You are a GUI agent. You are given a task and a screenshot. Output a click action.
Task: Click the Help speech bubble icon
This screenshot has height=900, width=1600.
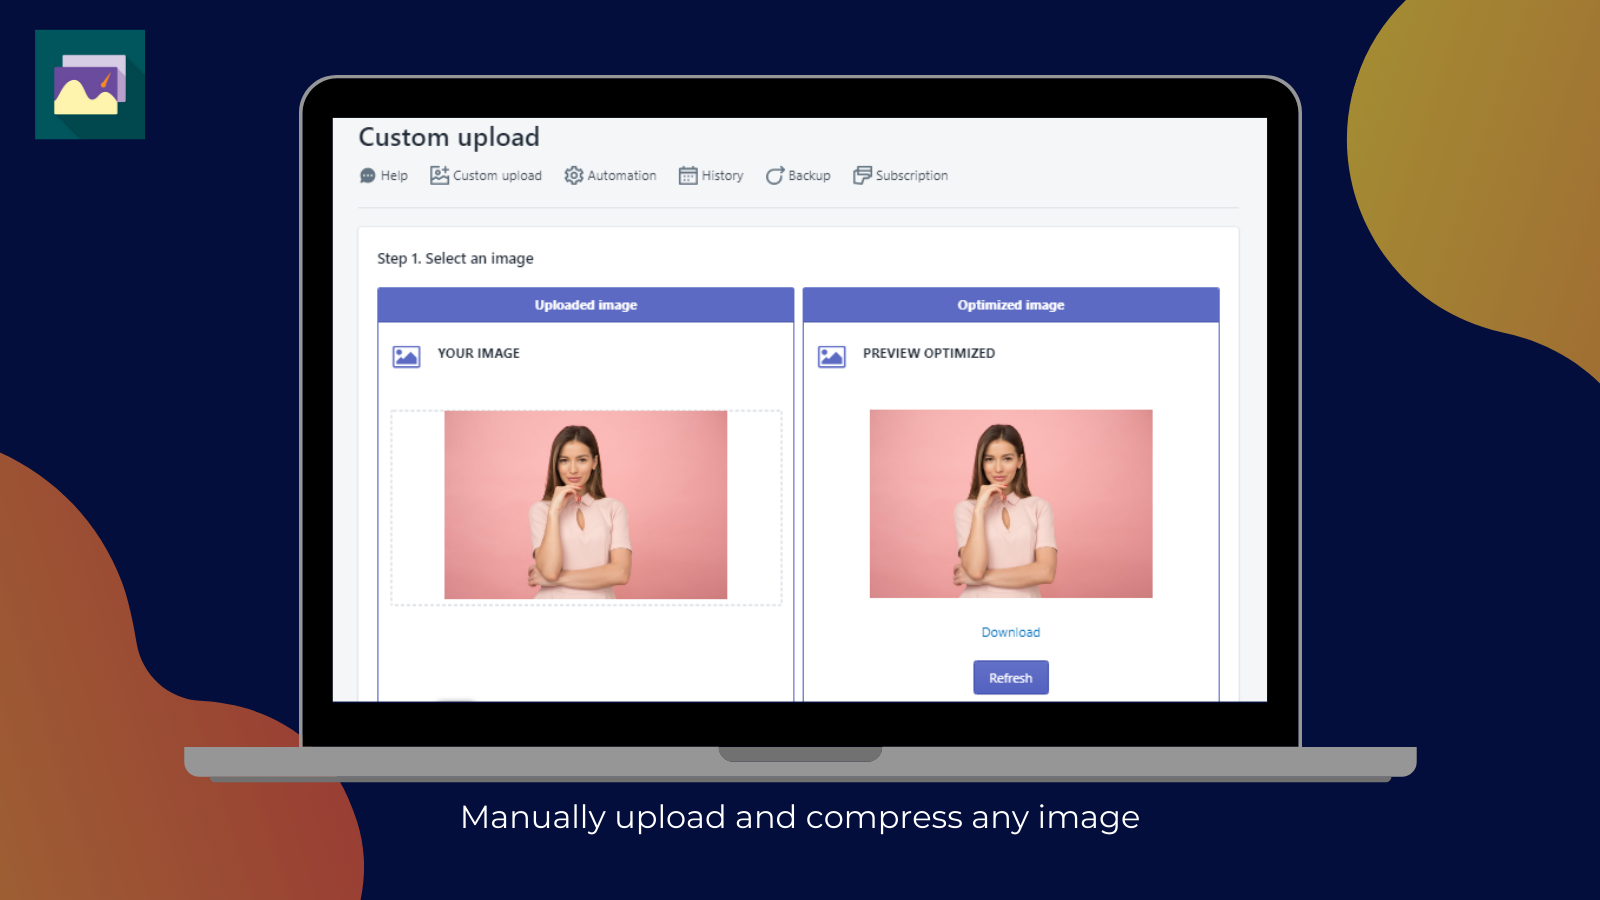pos(367,176)
